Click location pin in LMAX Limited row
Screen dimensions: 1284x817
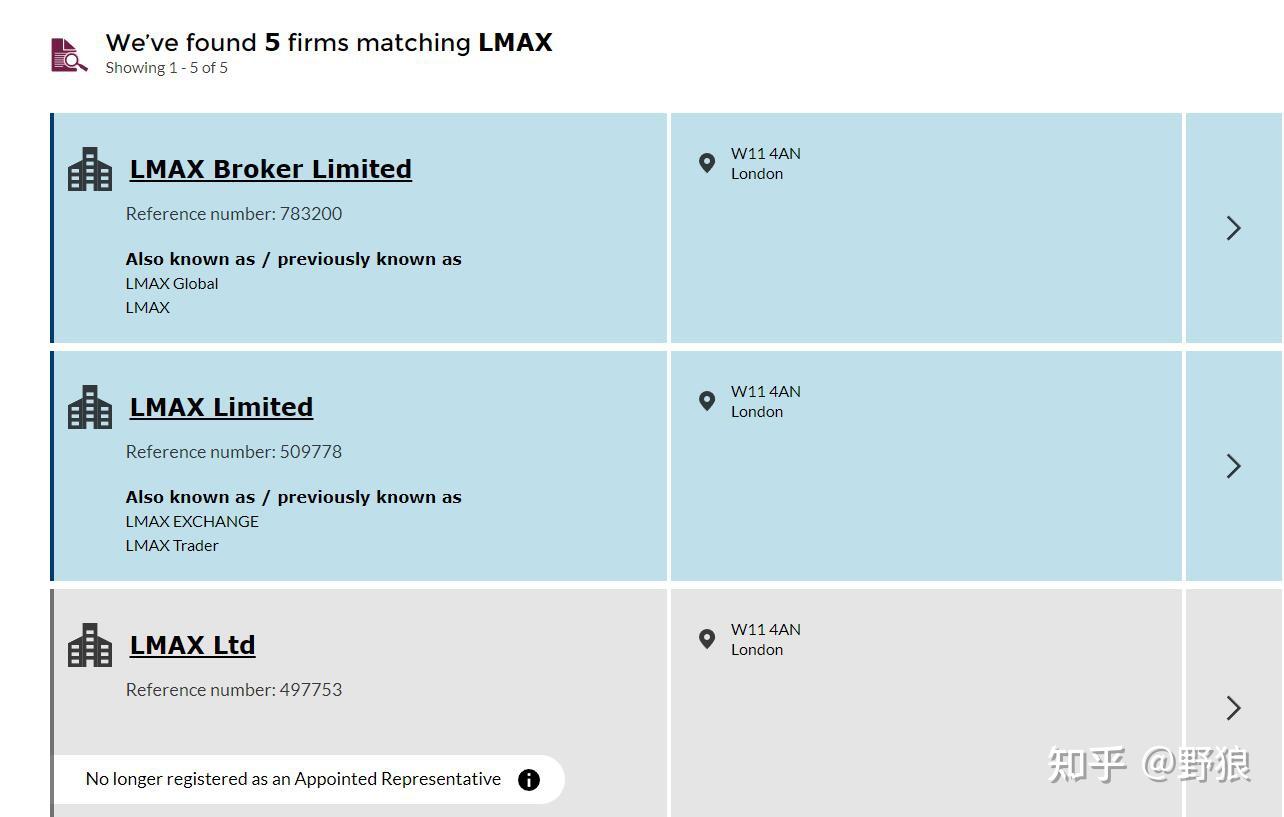(707, 401)
